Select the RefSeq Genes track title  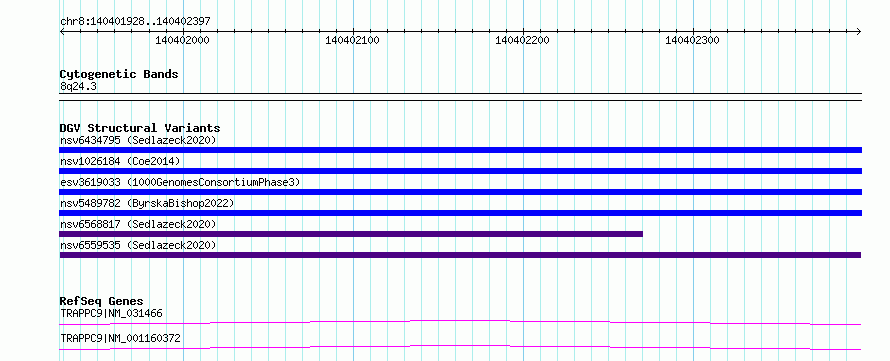pyautogui.click(x=102, y=301)
